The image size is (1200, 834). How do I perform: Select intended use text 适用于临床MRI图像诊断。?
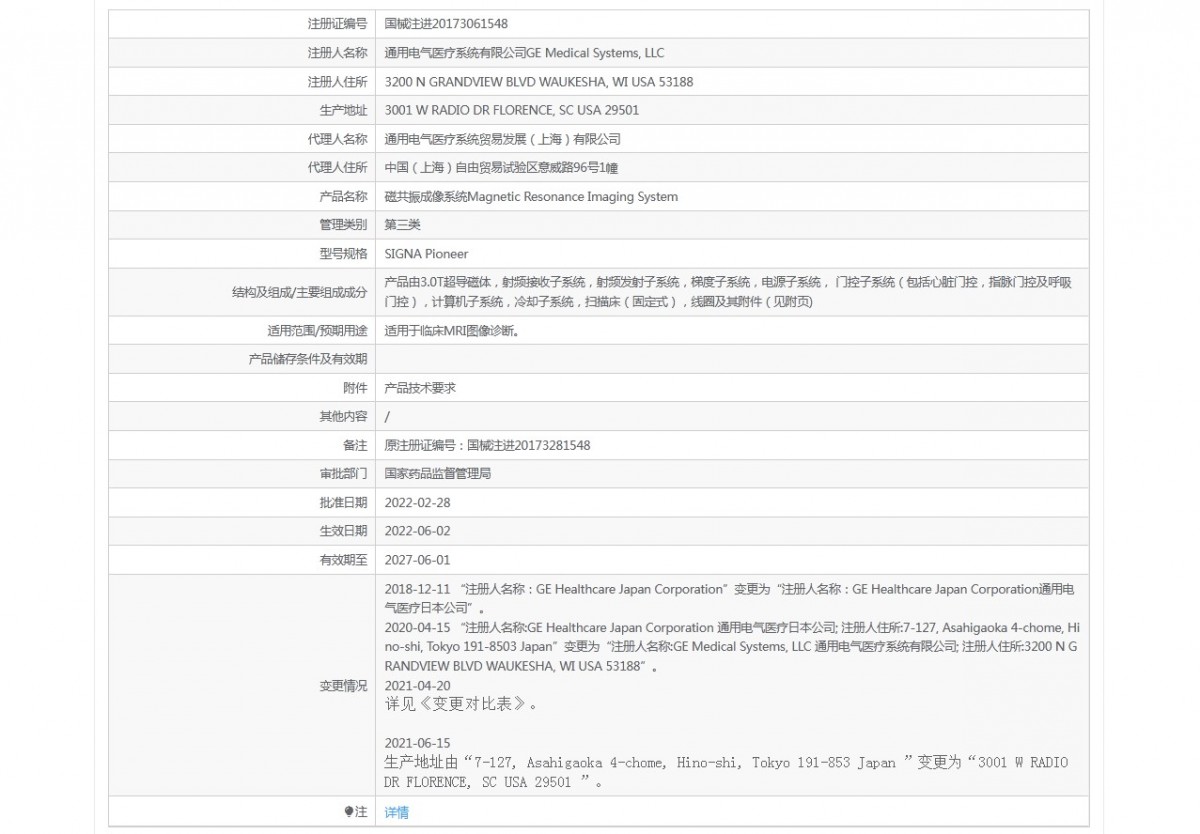point(452,330)
